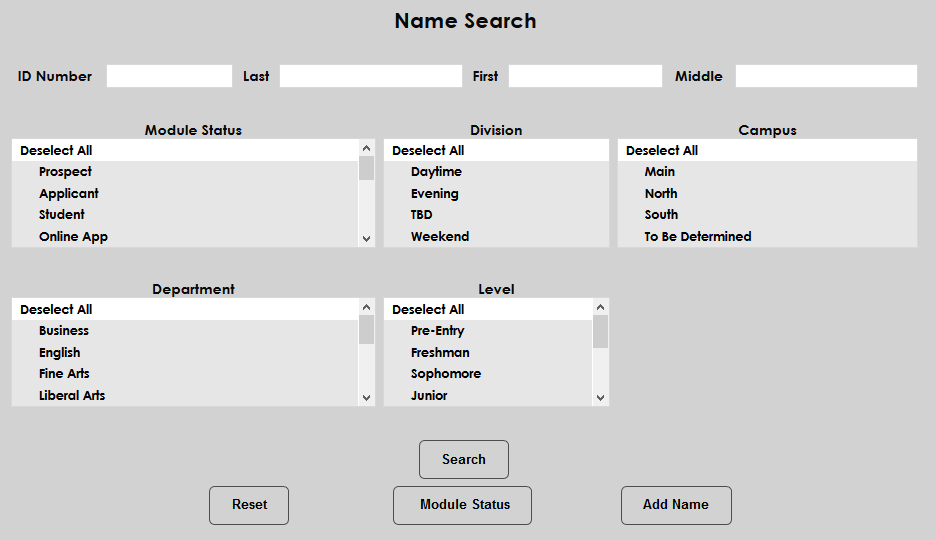Image resolution: width=936 pixels, height=540 pixels.
Task: Click into the Last name field
Action: 370,76
